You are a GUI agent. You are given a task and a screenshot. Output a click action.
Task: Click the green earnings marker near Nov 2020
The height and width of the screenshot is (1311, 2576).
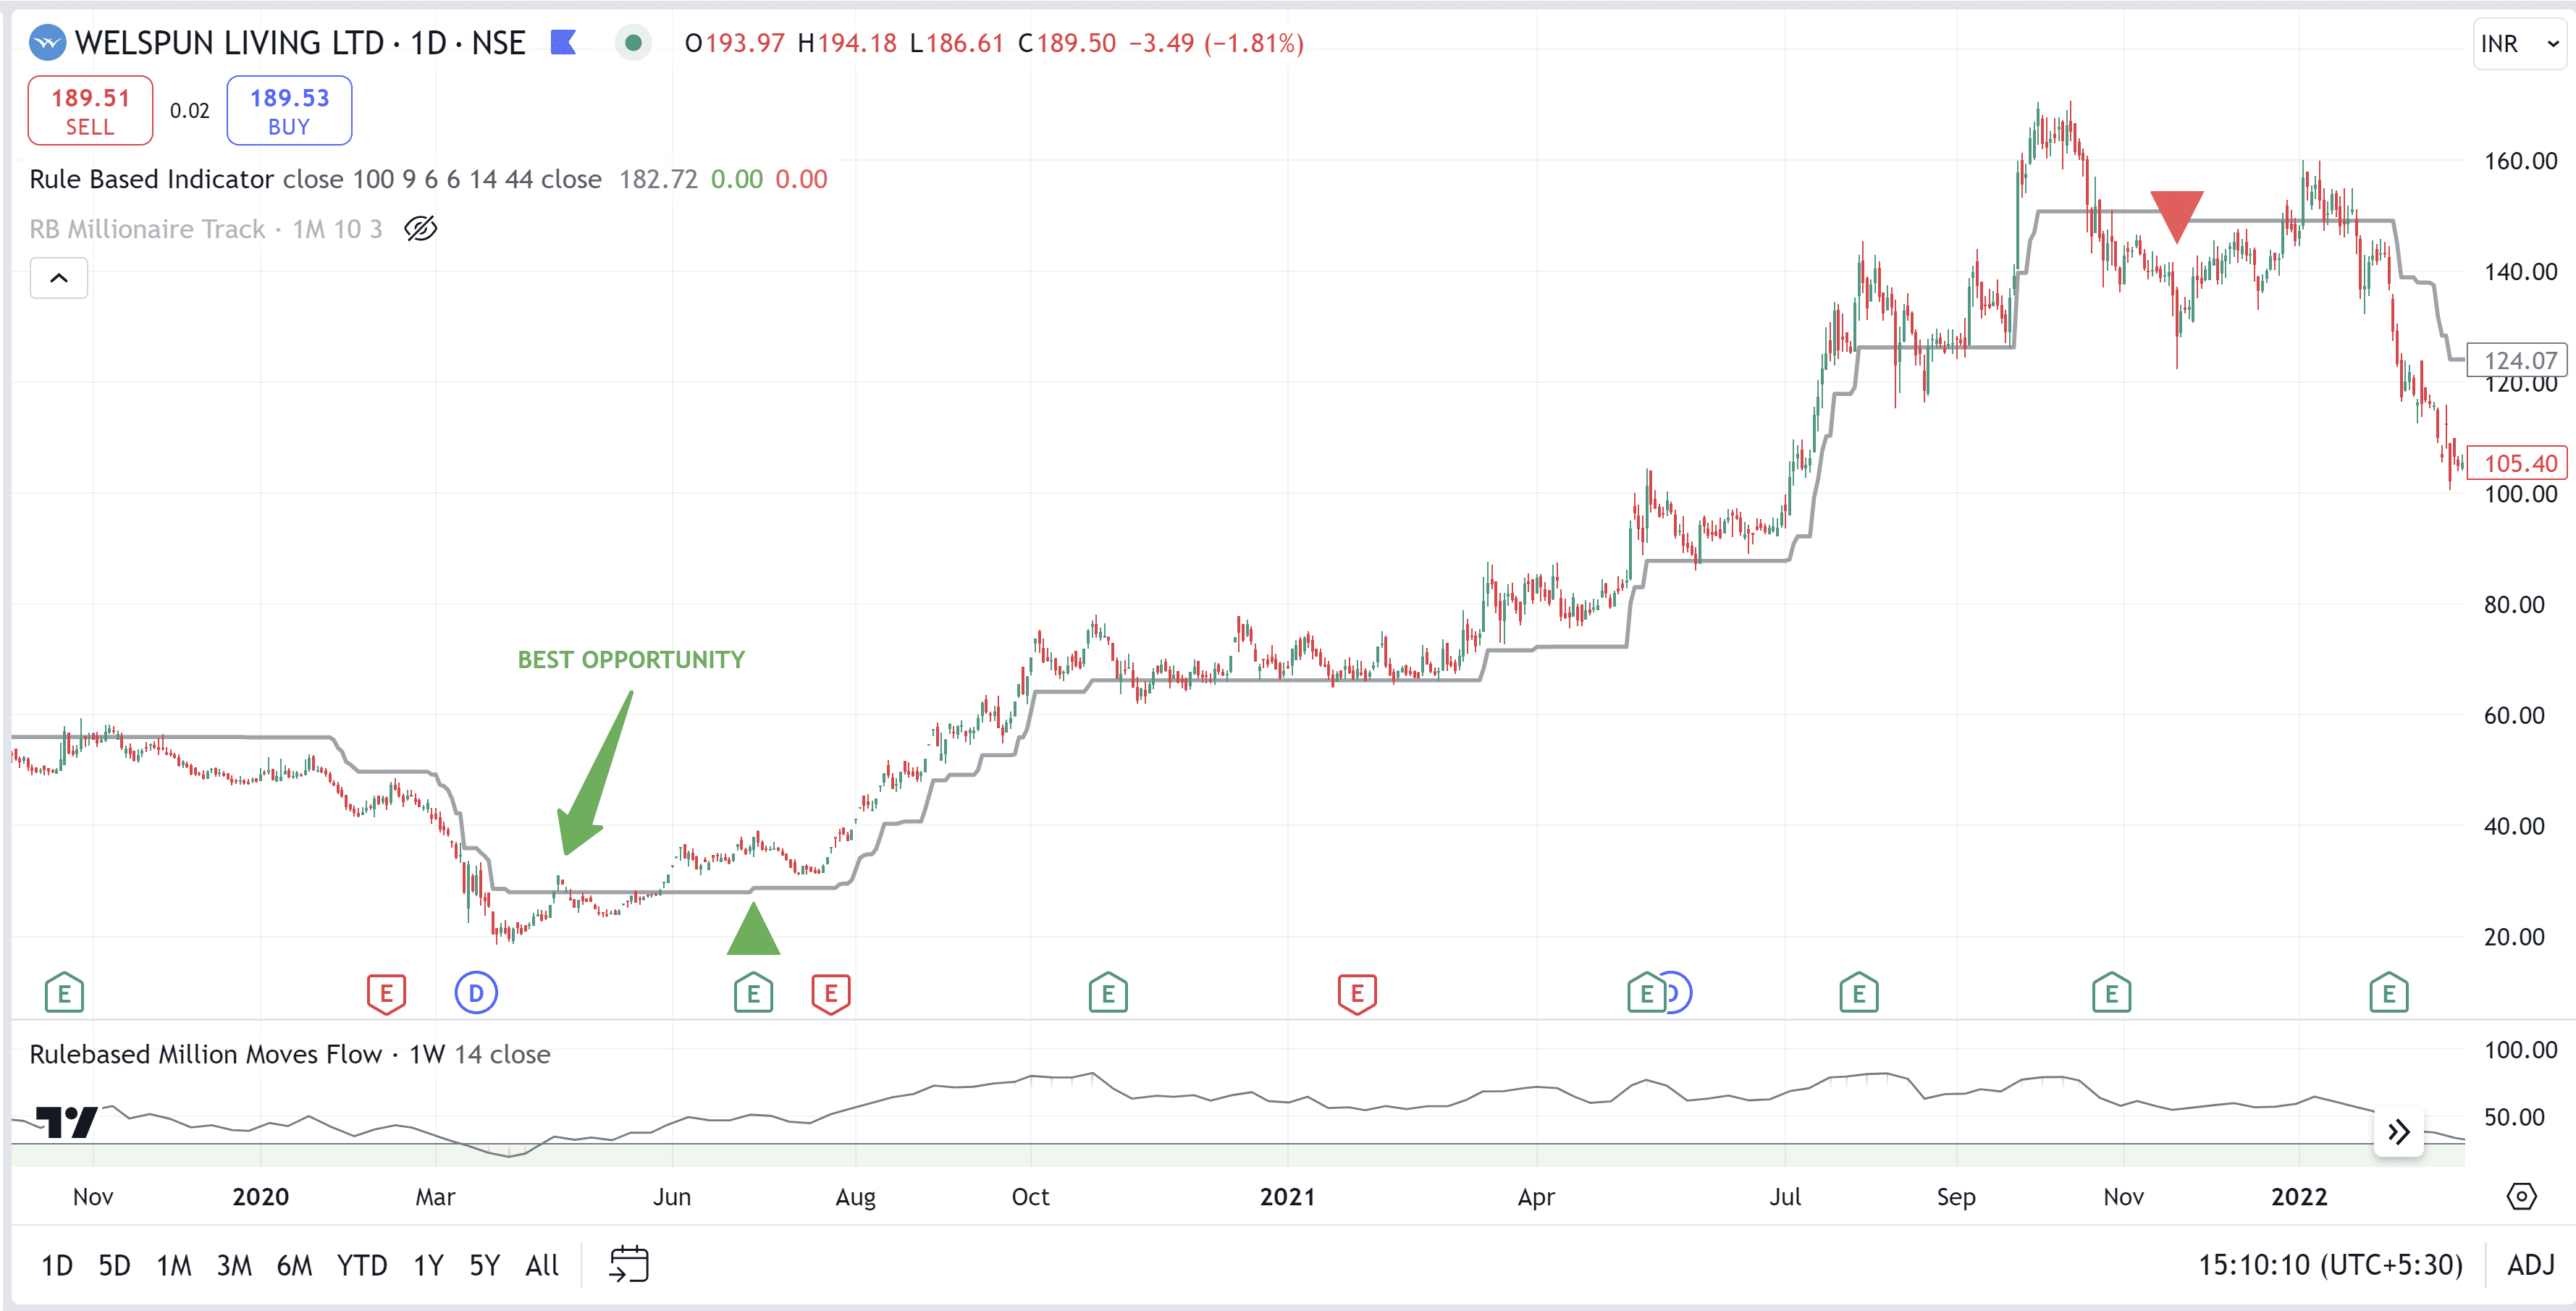point(1107,994)
